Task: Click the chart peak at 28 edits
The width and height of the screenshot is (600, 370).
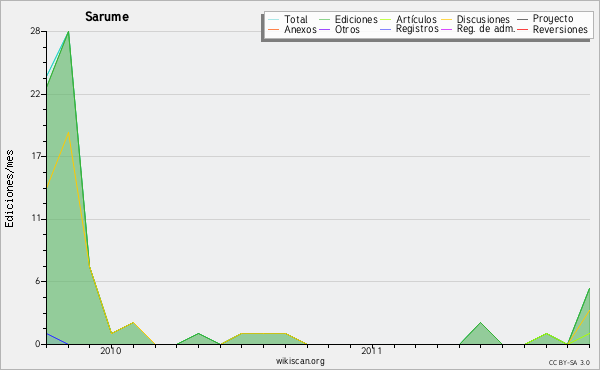Action: pyautogui.click(x=68, y=31)
